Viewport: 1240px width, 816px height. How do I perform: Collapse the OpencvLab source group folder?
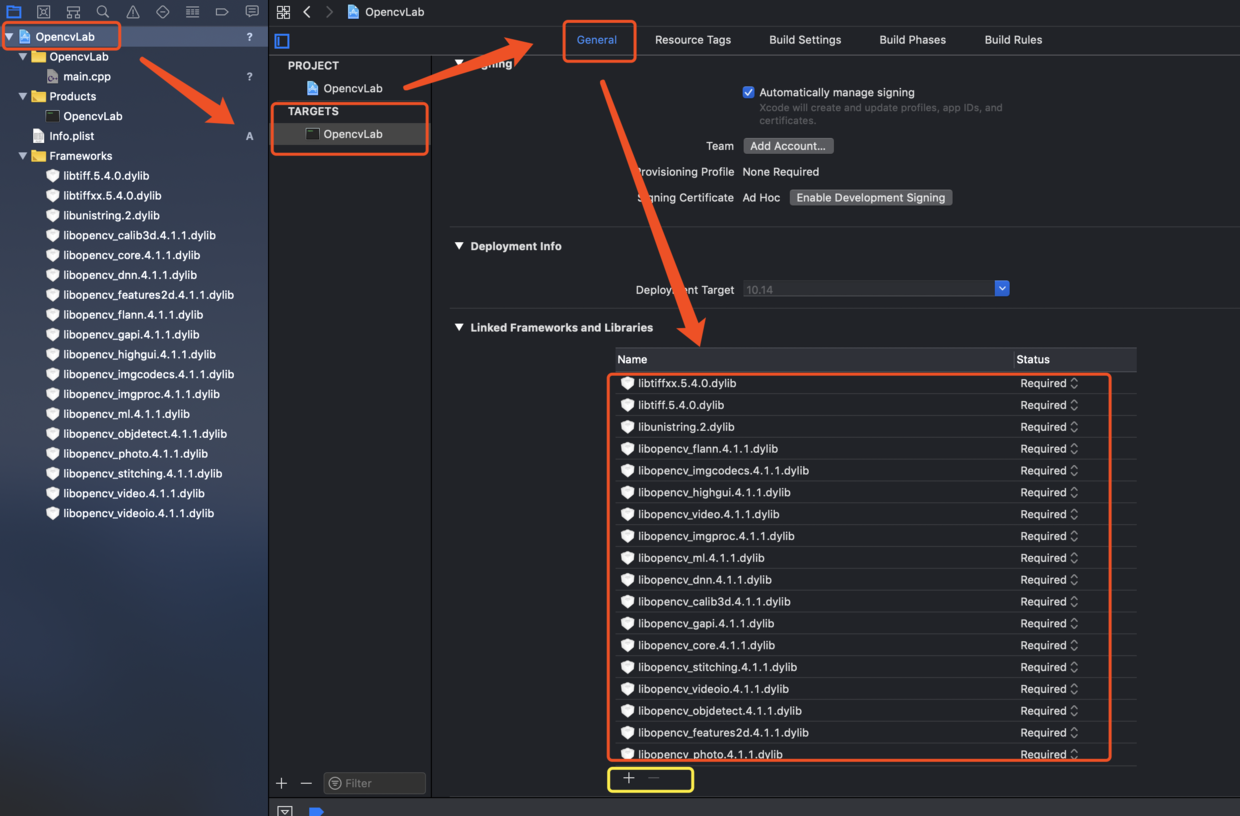(x=23, y=57)
